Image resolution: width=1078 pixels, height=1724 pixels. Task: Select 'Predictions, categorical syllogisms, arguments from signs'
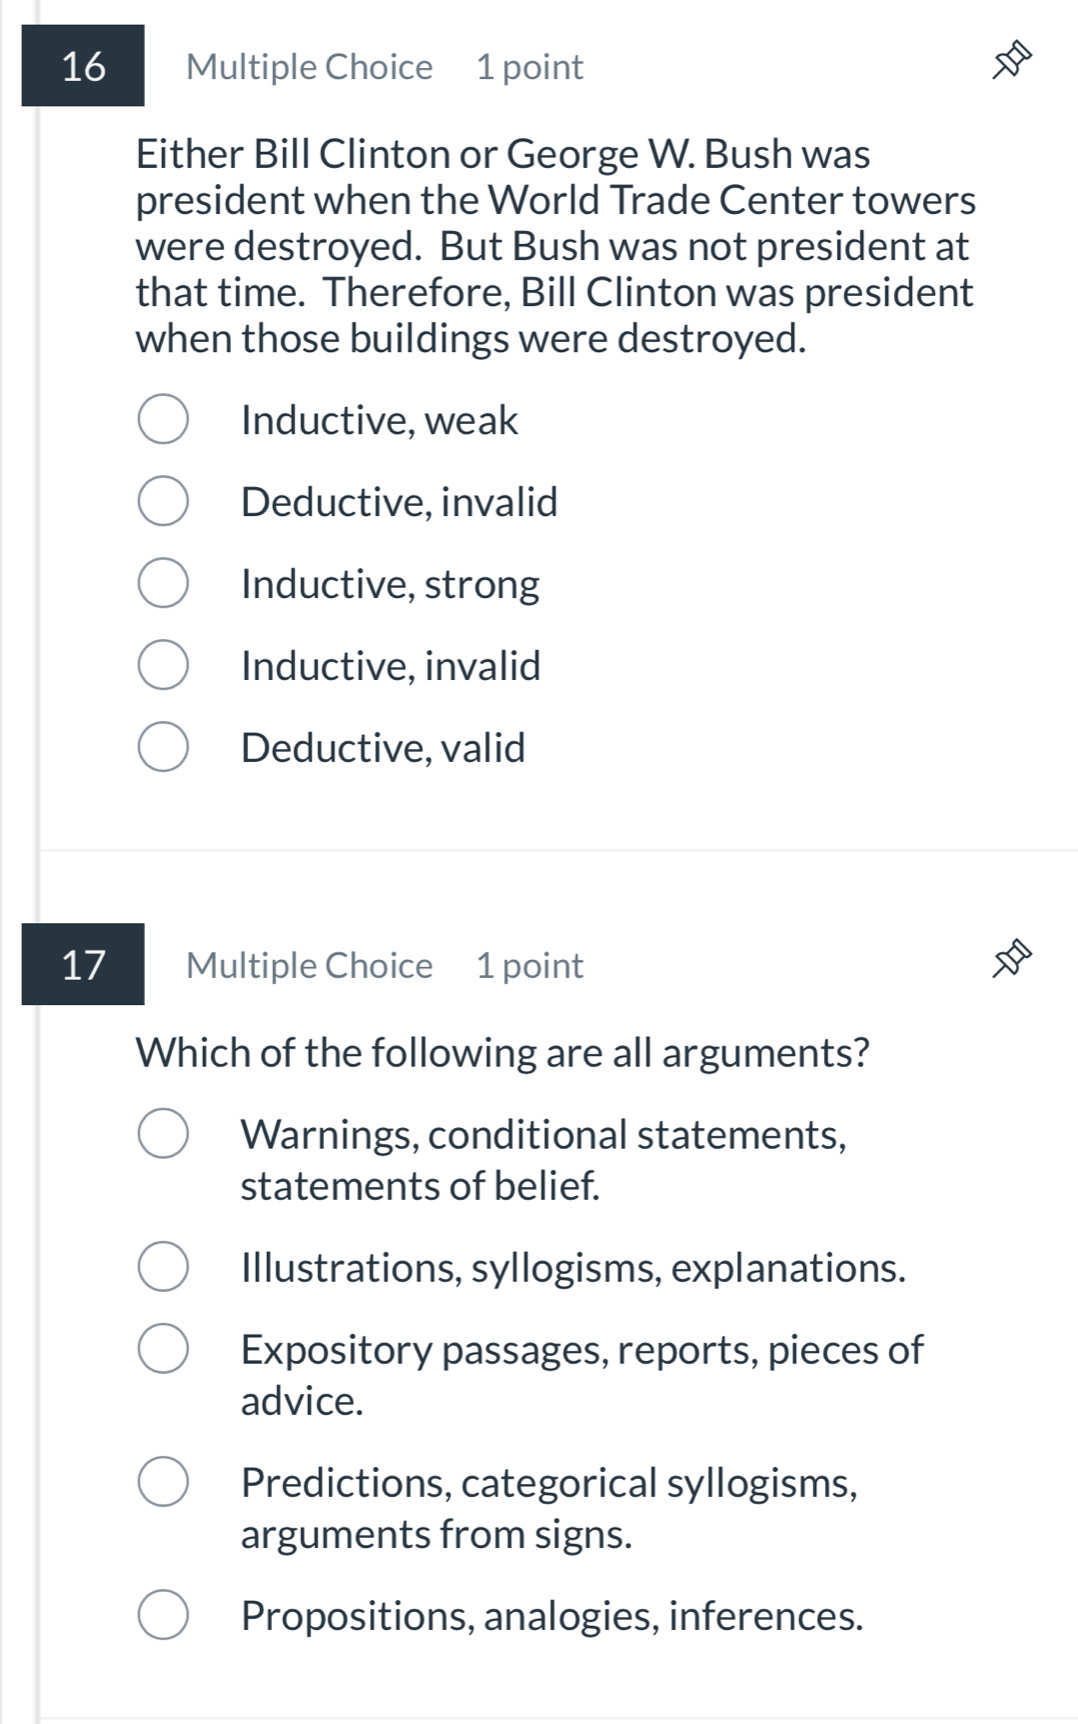click(163, 1482)
